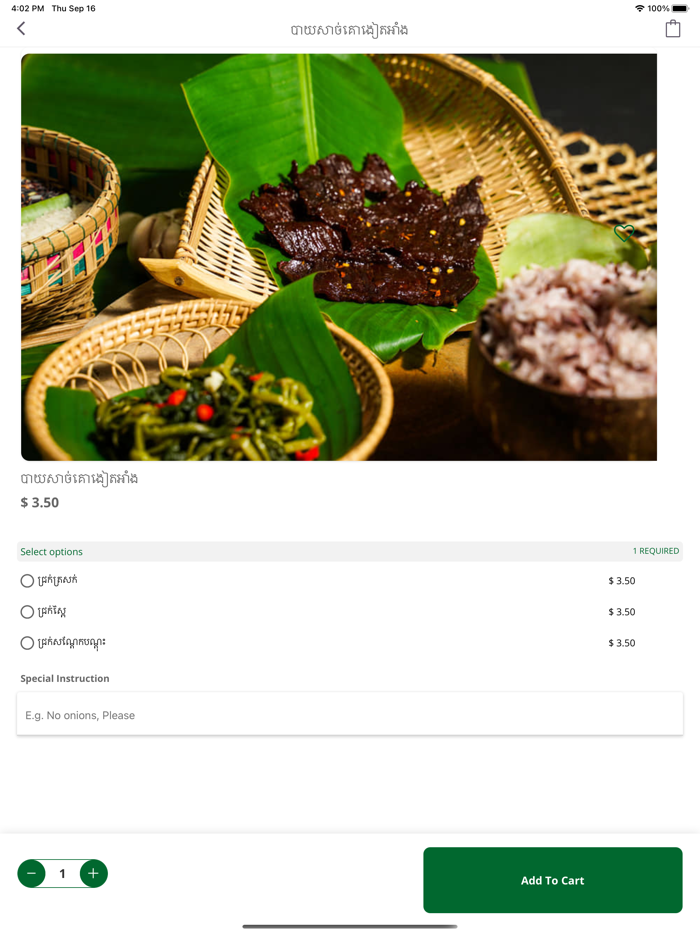Decrease quantity with the minus button
700x934 pixels.
(x=32, y=873)
